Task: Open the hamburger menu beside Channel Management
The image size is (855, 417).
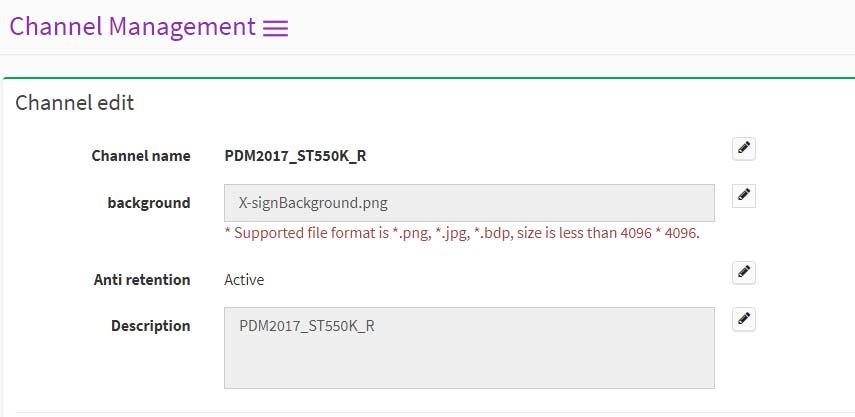Action: click(x=275, y=28)
